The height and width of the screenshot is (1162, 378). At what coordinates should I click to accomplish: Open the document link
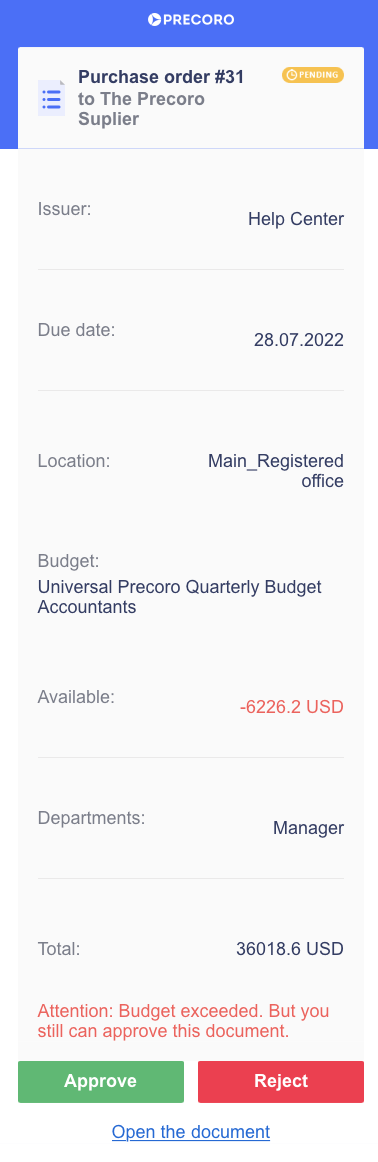[190, 1132]
